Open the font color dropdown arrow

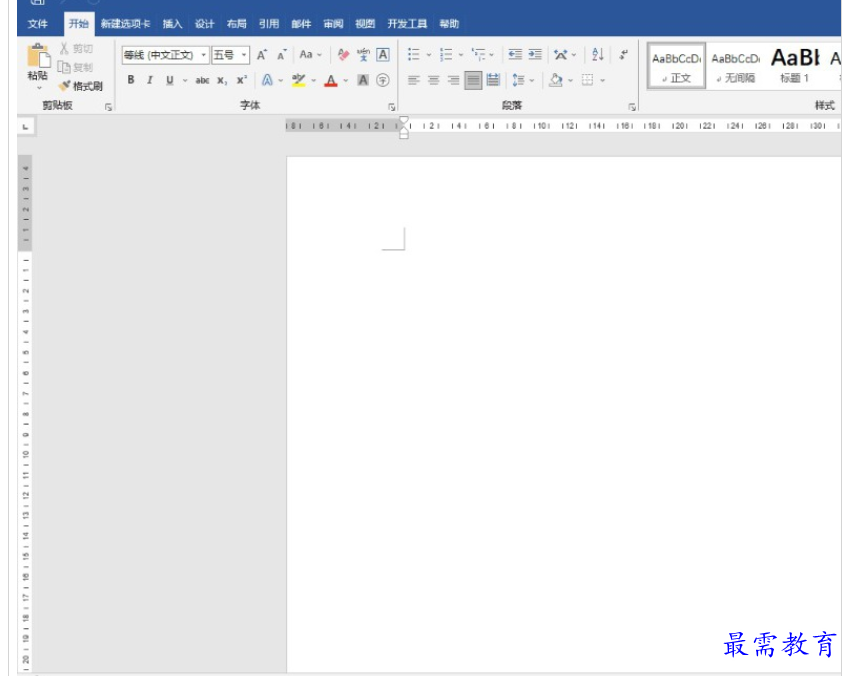[345, 80]
